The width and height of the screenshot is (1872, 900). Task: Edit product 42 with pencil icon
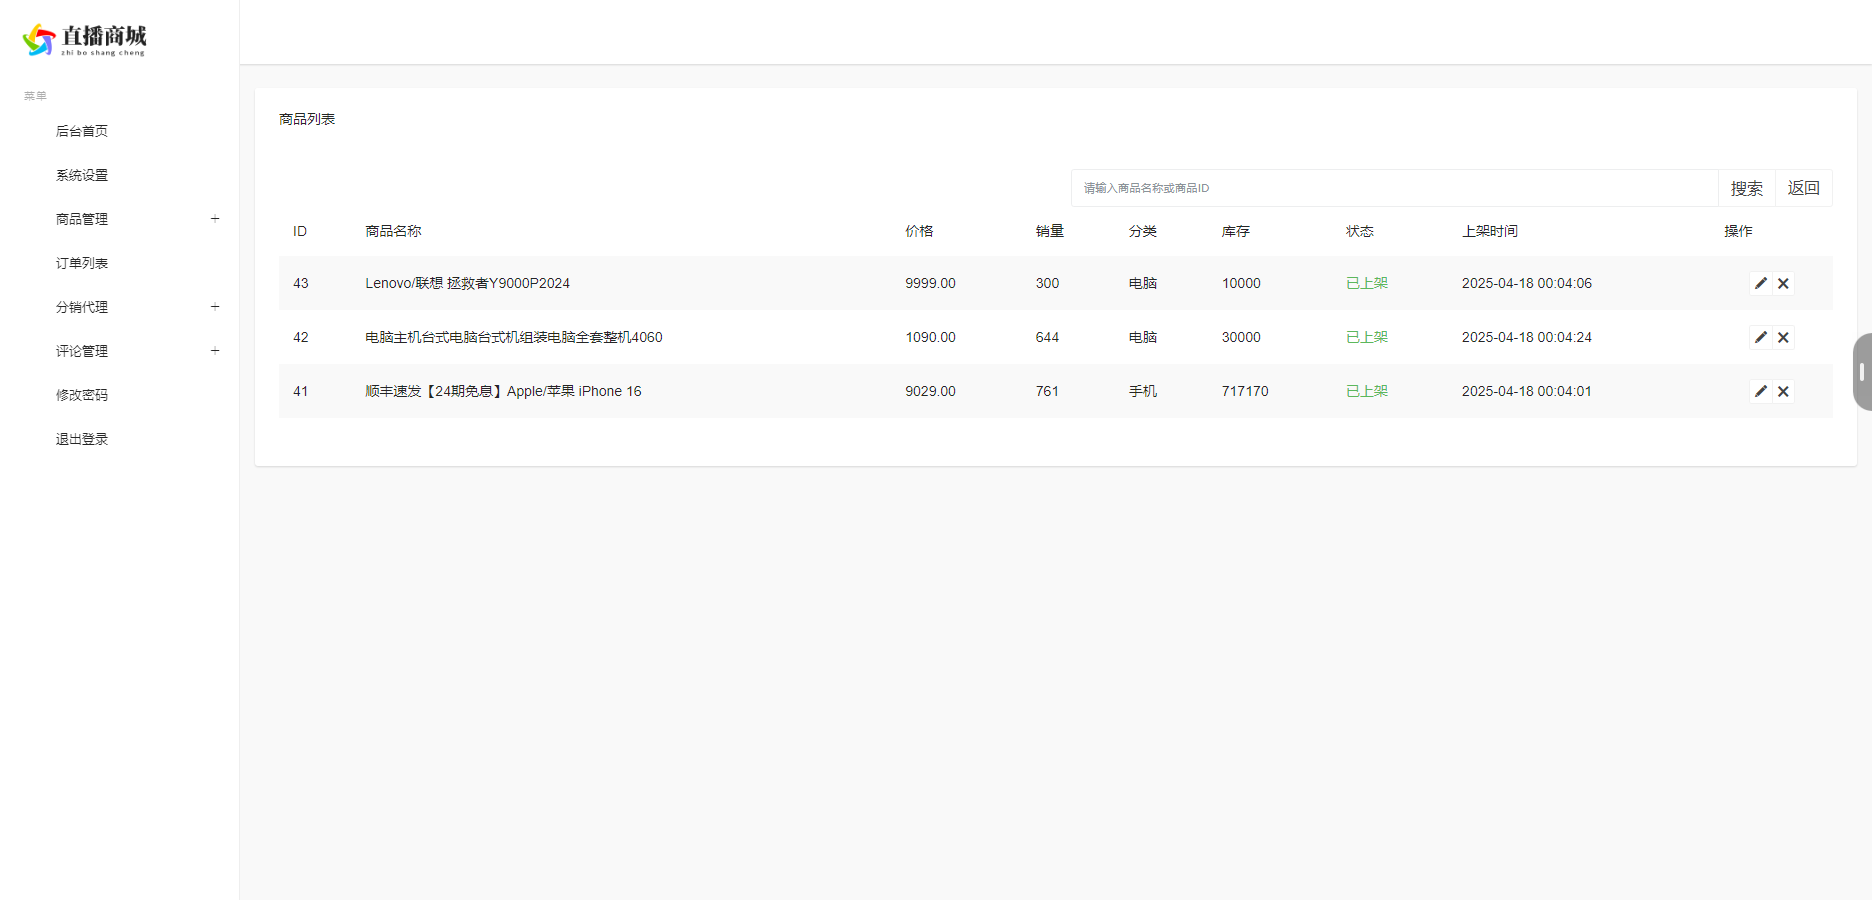1760,337
